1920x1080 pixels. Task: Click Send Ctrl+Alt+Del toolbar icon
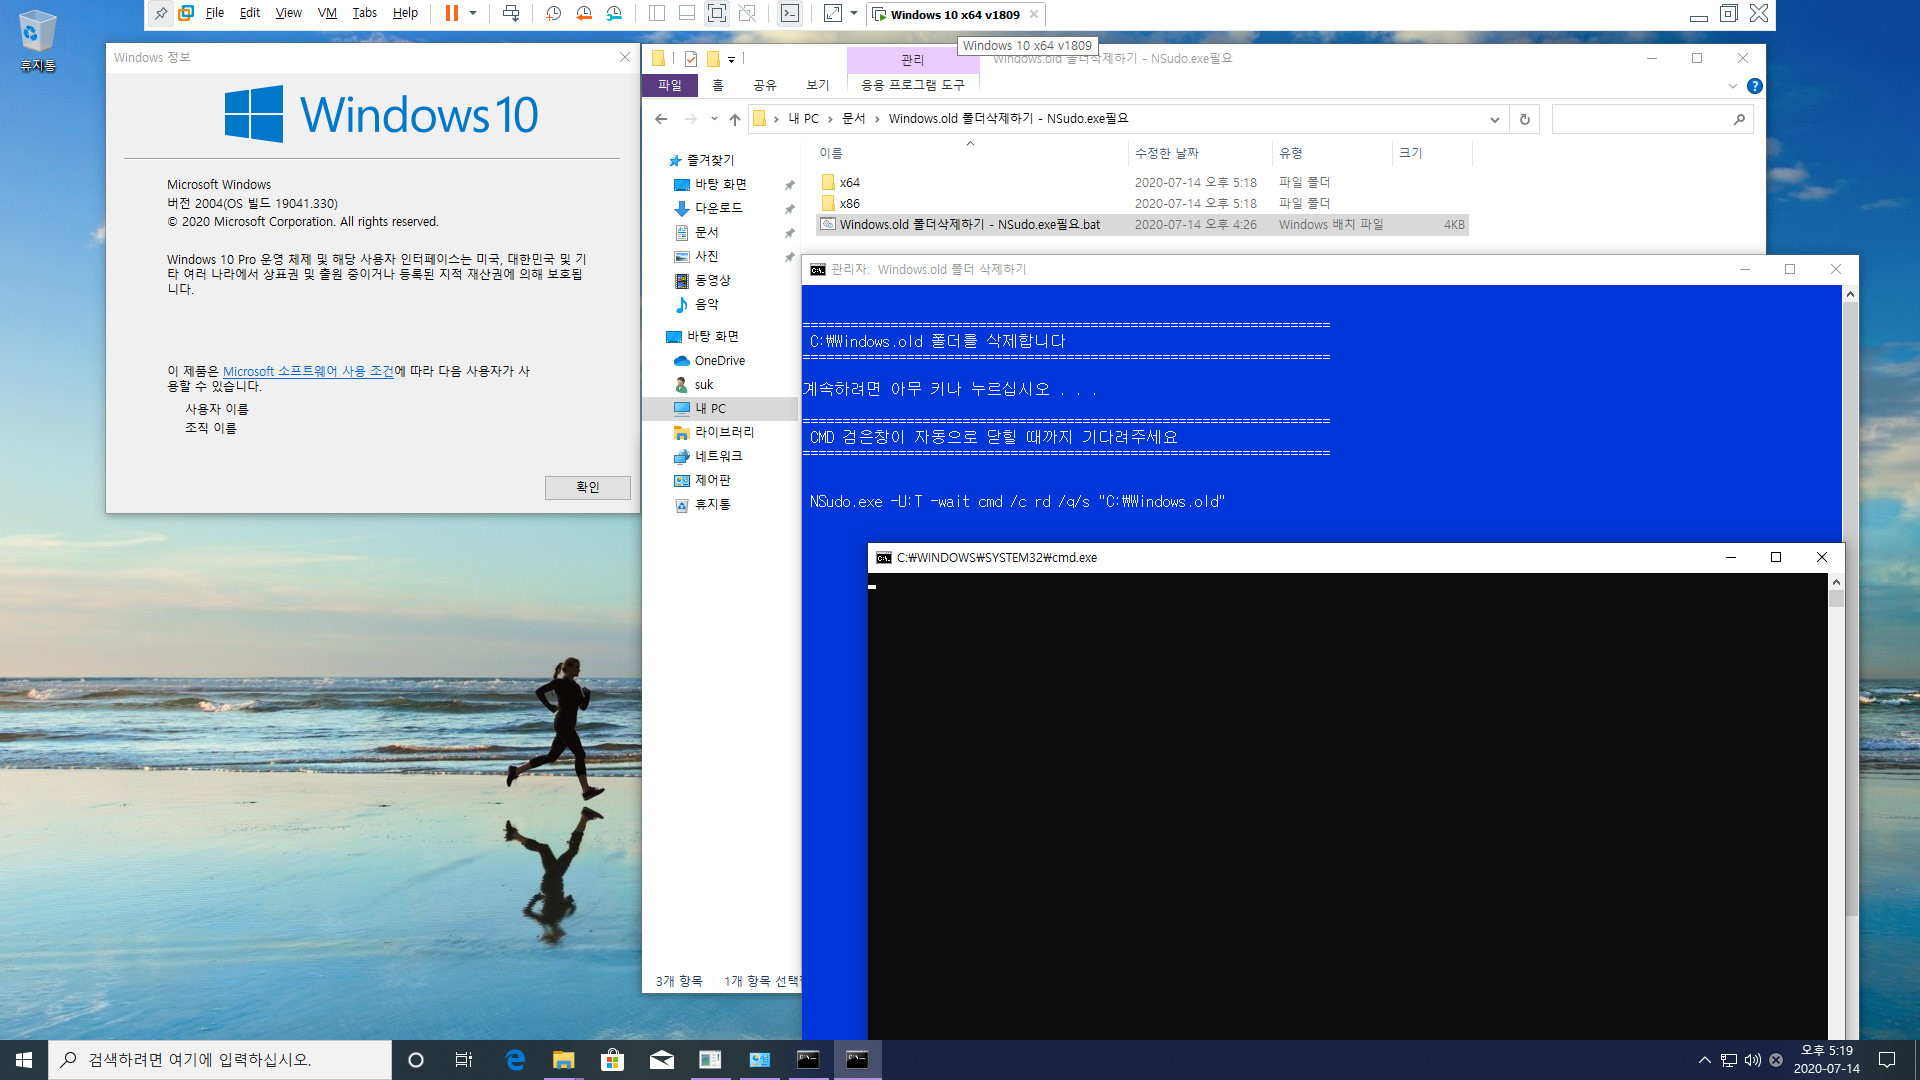511,14
